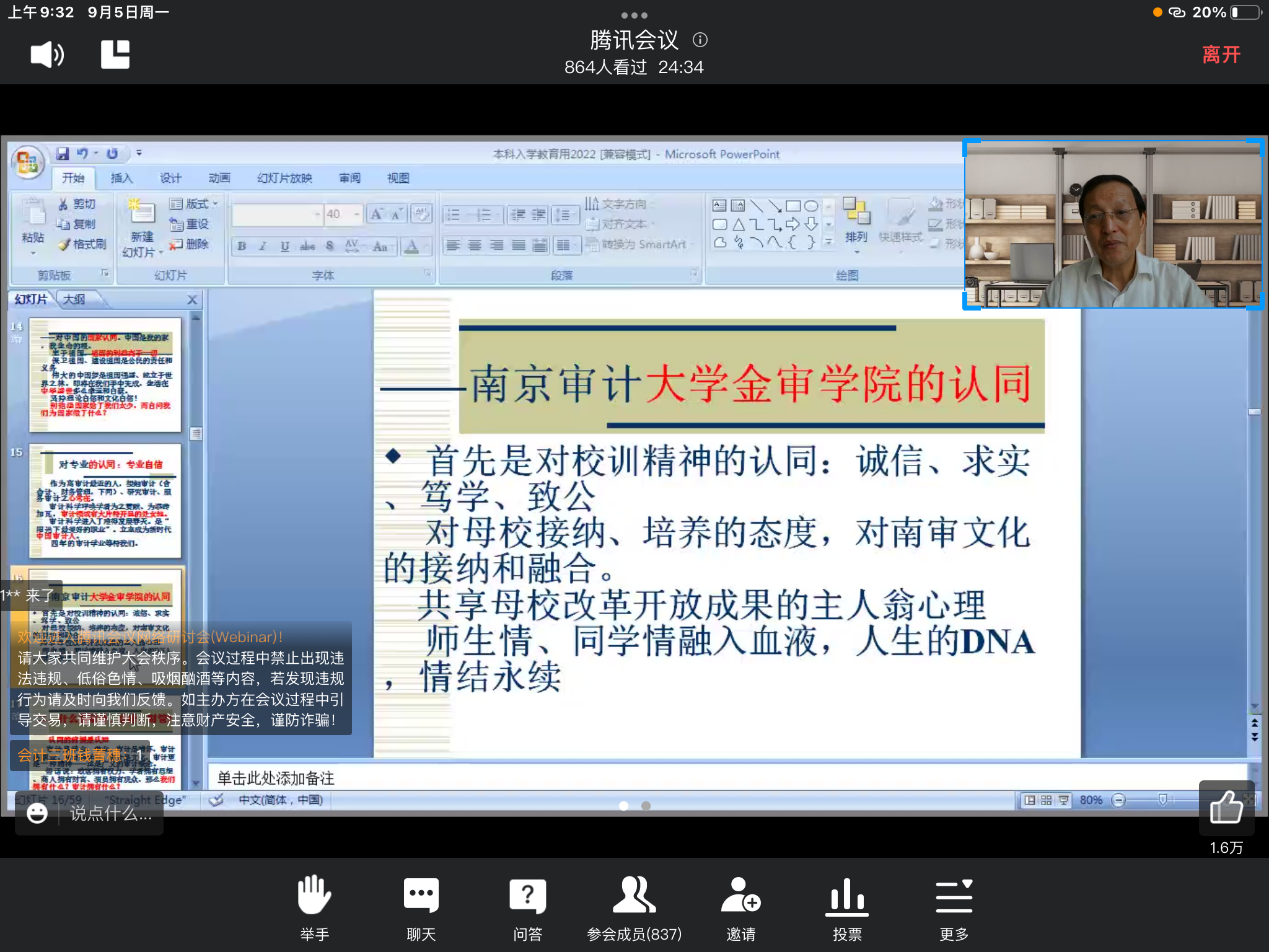Mute the meeting speaker audio
The height and width of the screenshot is (952, 1269).
[47, 54]
